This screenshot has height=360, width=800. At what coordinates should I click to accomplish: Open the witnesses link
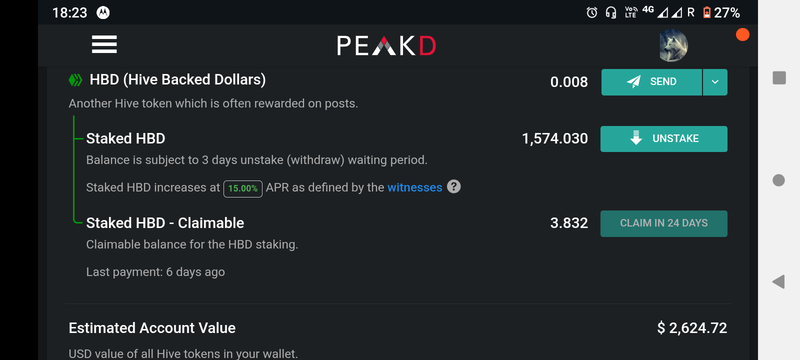pyautogui.click(x=415, y=187)
